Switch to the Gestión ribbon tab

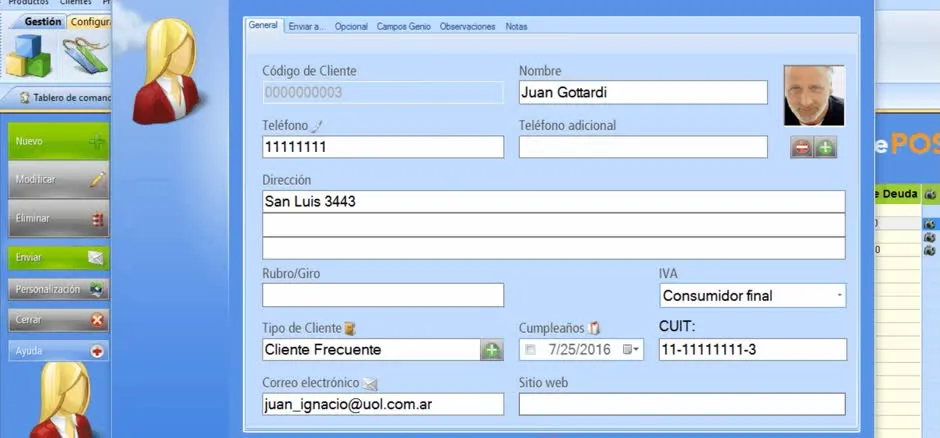pos(43,22)
